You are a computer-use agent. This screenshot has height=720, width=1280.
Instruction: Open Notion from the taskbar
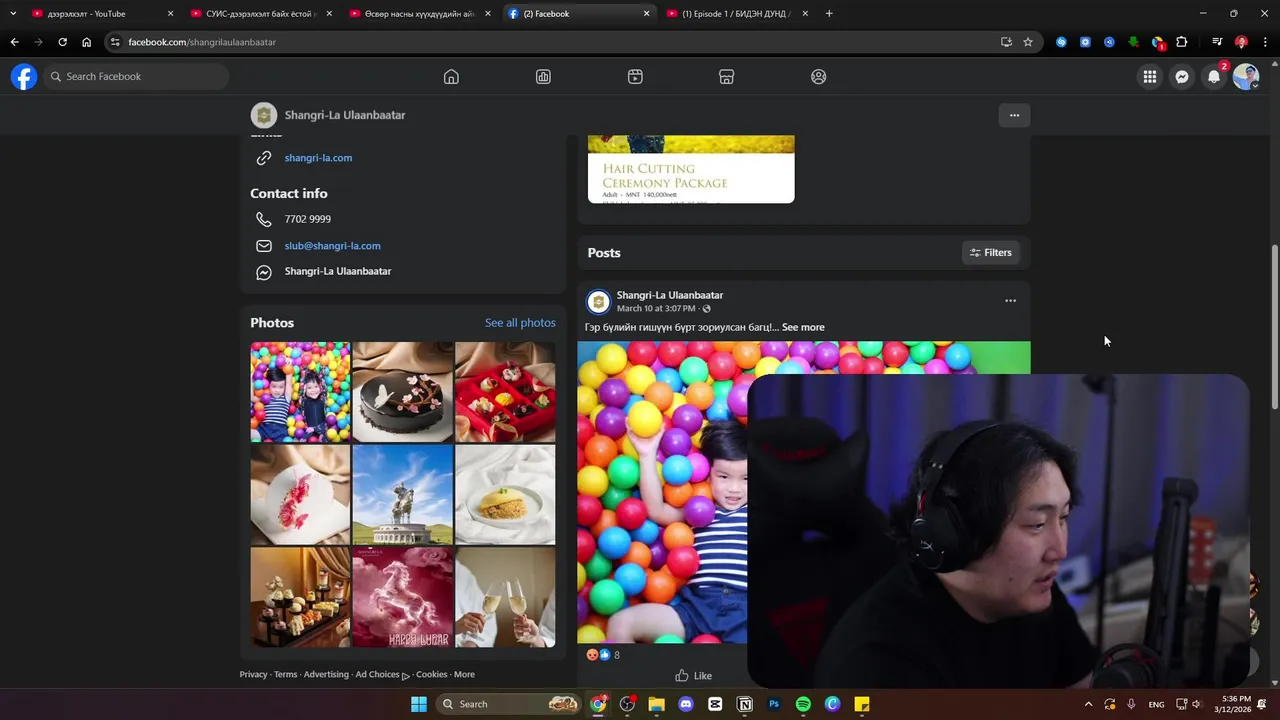[745, 704]
